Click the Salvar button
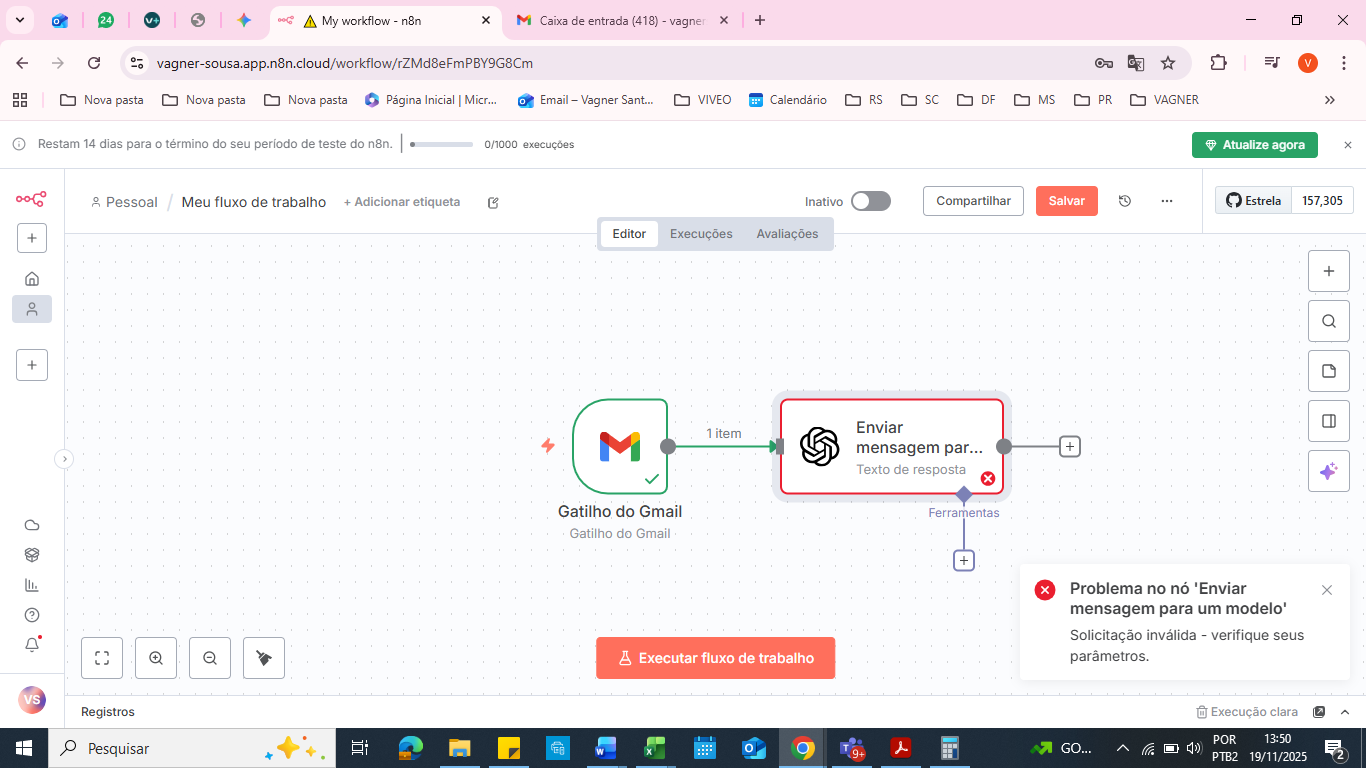 point(1067,201)
